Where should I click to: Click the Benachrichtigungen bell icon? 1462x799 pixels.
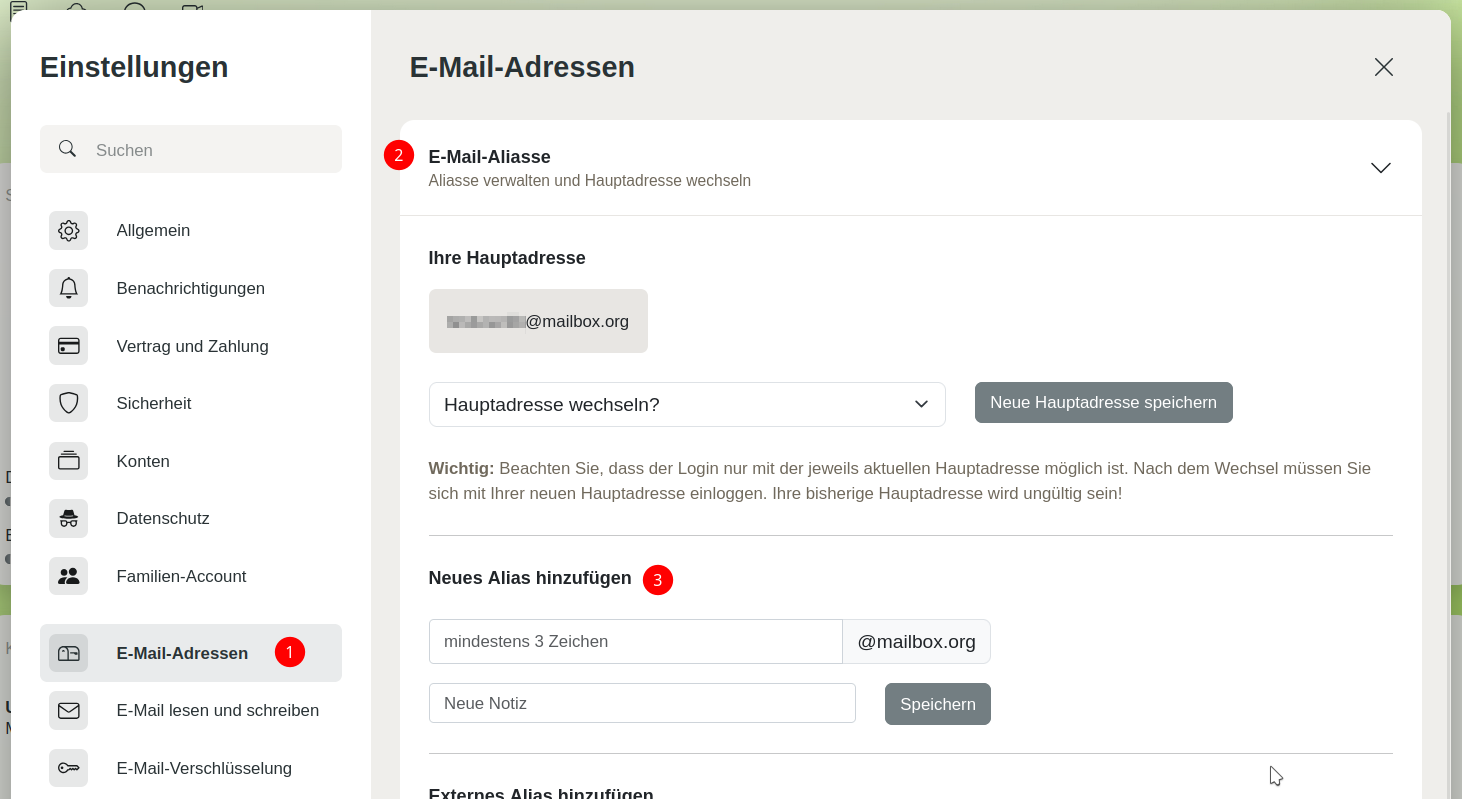pyautogui.click(x=69, y=288)
